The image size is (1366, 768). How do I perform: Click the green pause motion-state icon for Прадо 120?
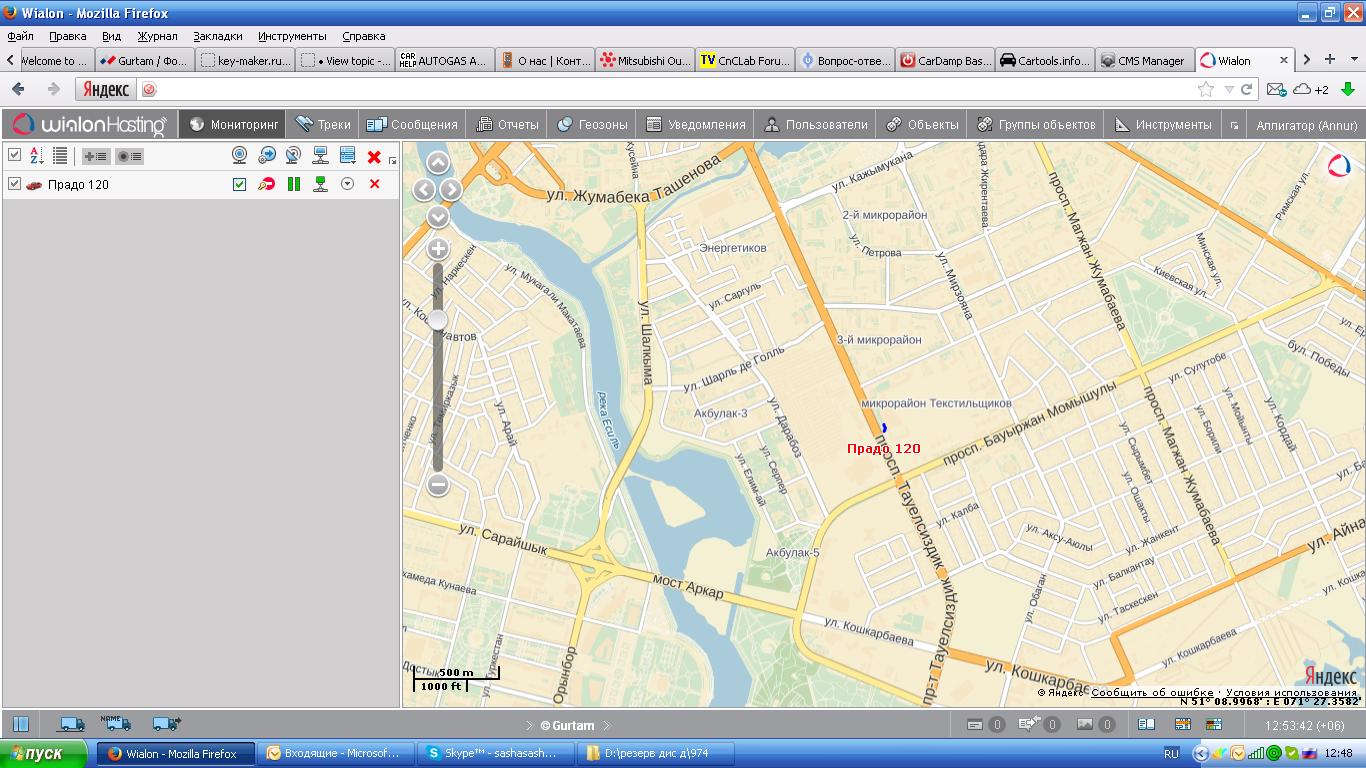click(294, 184)
